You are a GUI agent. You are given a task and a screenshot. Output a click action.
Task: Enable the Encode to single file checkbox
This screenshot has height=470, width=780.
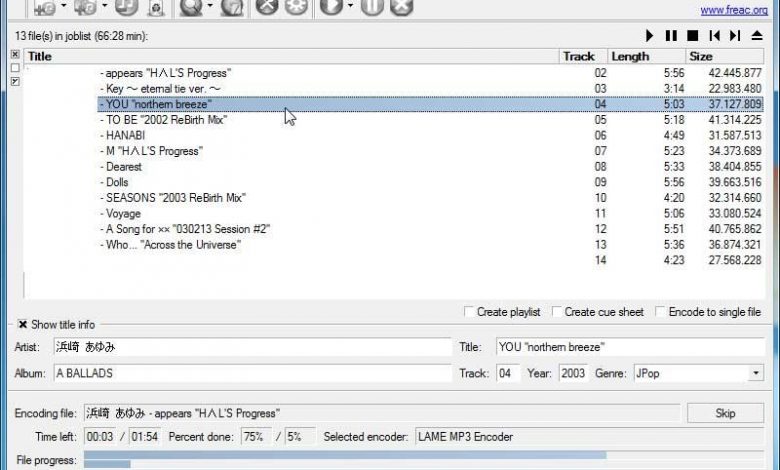[660, 312]
